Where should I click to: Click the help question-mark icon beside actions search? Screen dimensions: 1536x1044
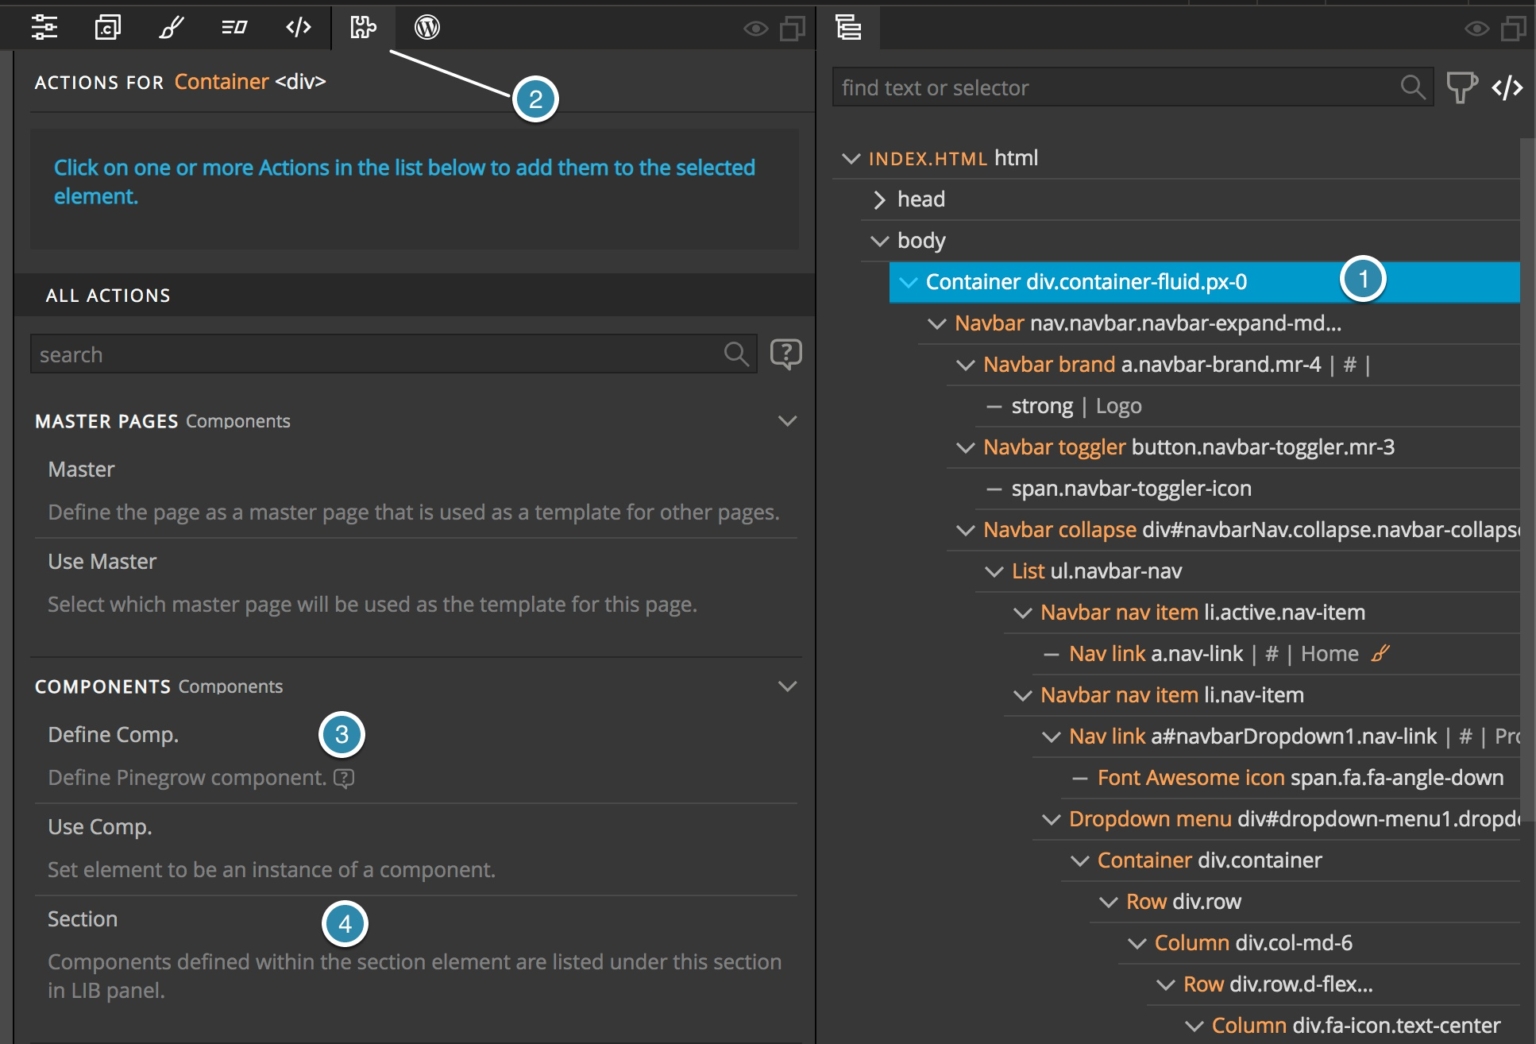click(786, 353)
